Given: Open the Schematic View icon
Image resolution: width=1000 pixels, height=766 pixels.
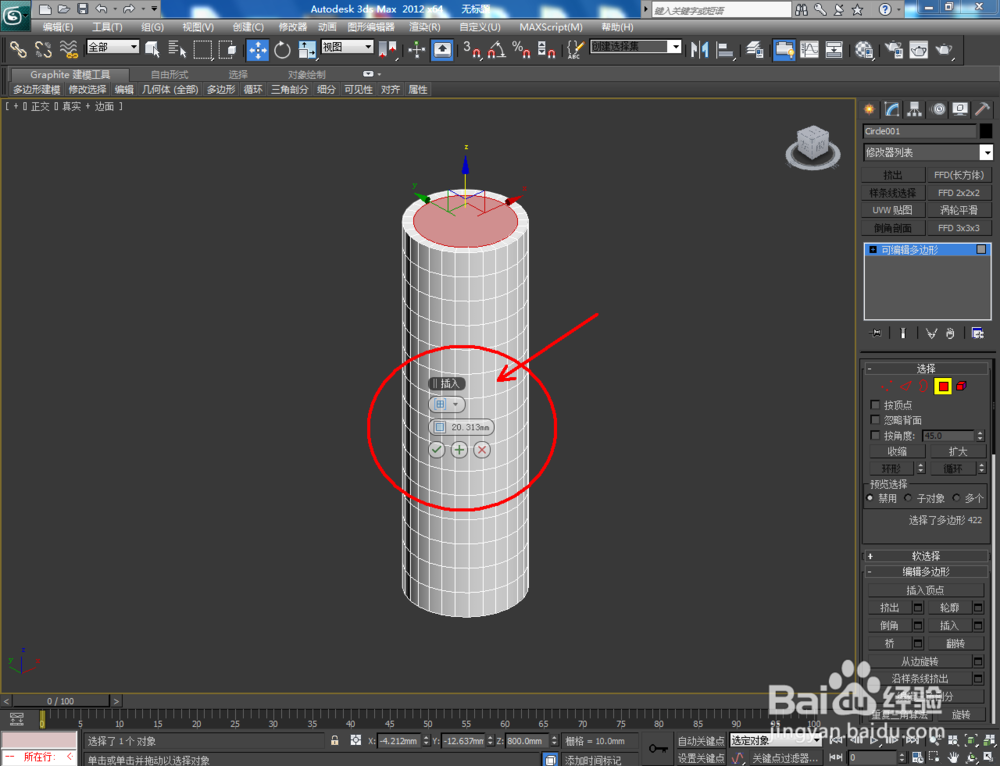Looking at the screenshot, I should pyautogui.click(x=834, y=49).
